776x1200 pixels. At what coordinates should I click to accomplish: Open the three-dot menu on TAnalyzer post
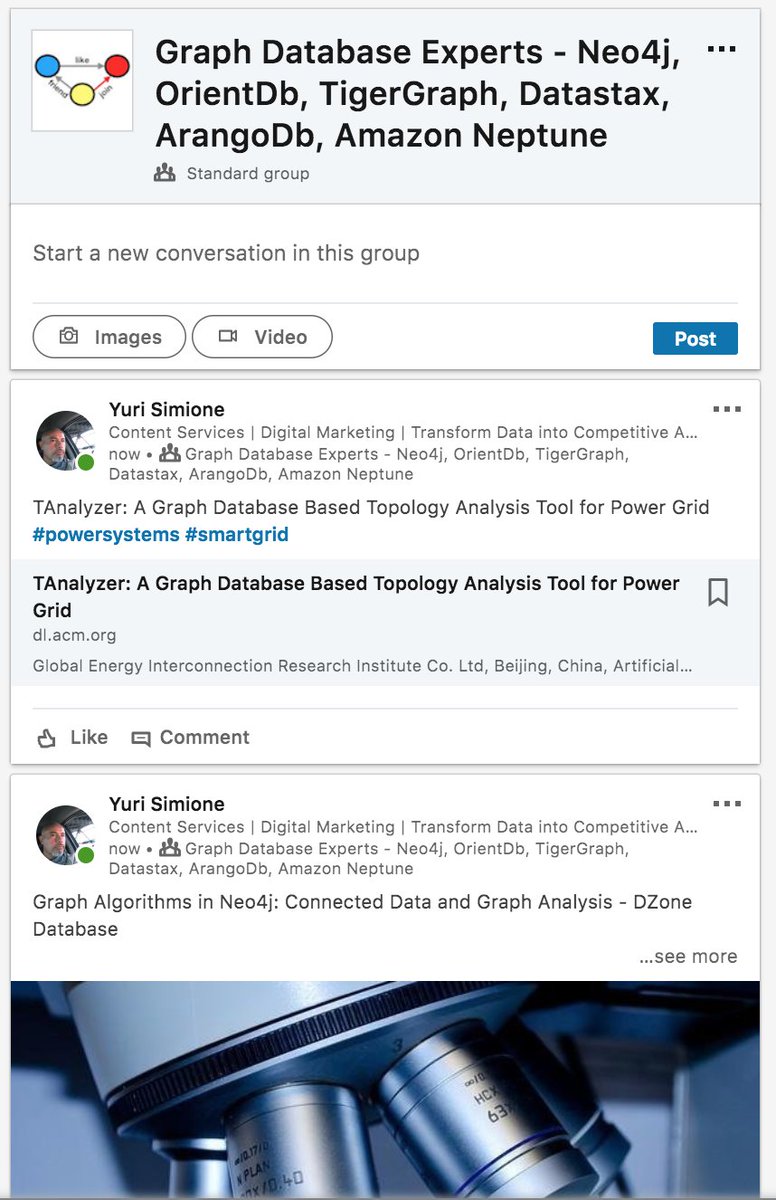[727, 409]
